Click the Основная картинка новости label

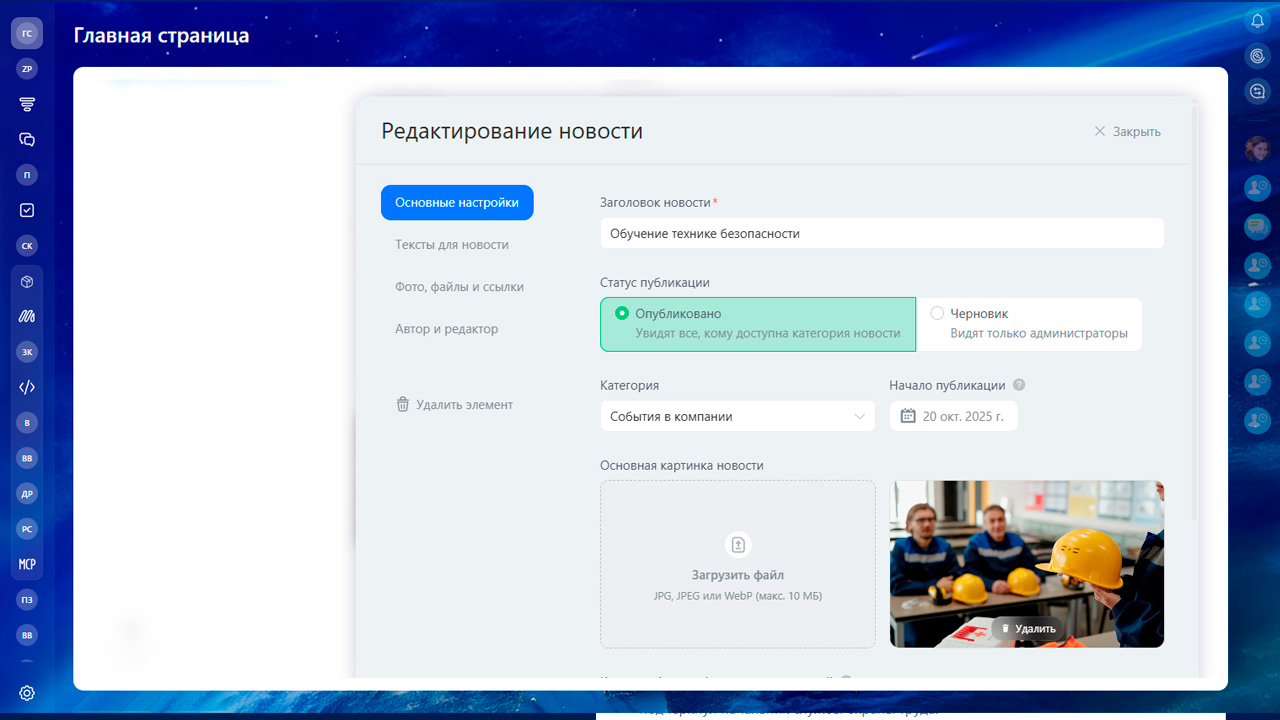pos(682,465)
